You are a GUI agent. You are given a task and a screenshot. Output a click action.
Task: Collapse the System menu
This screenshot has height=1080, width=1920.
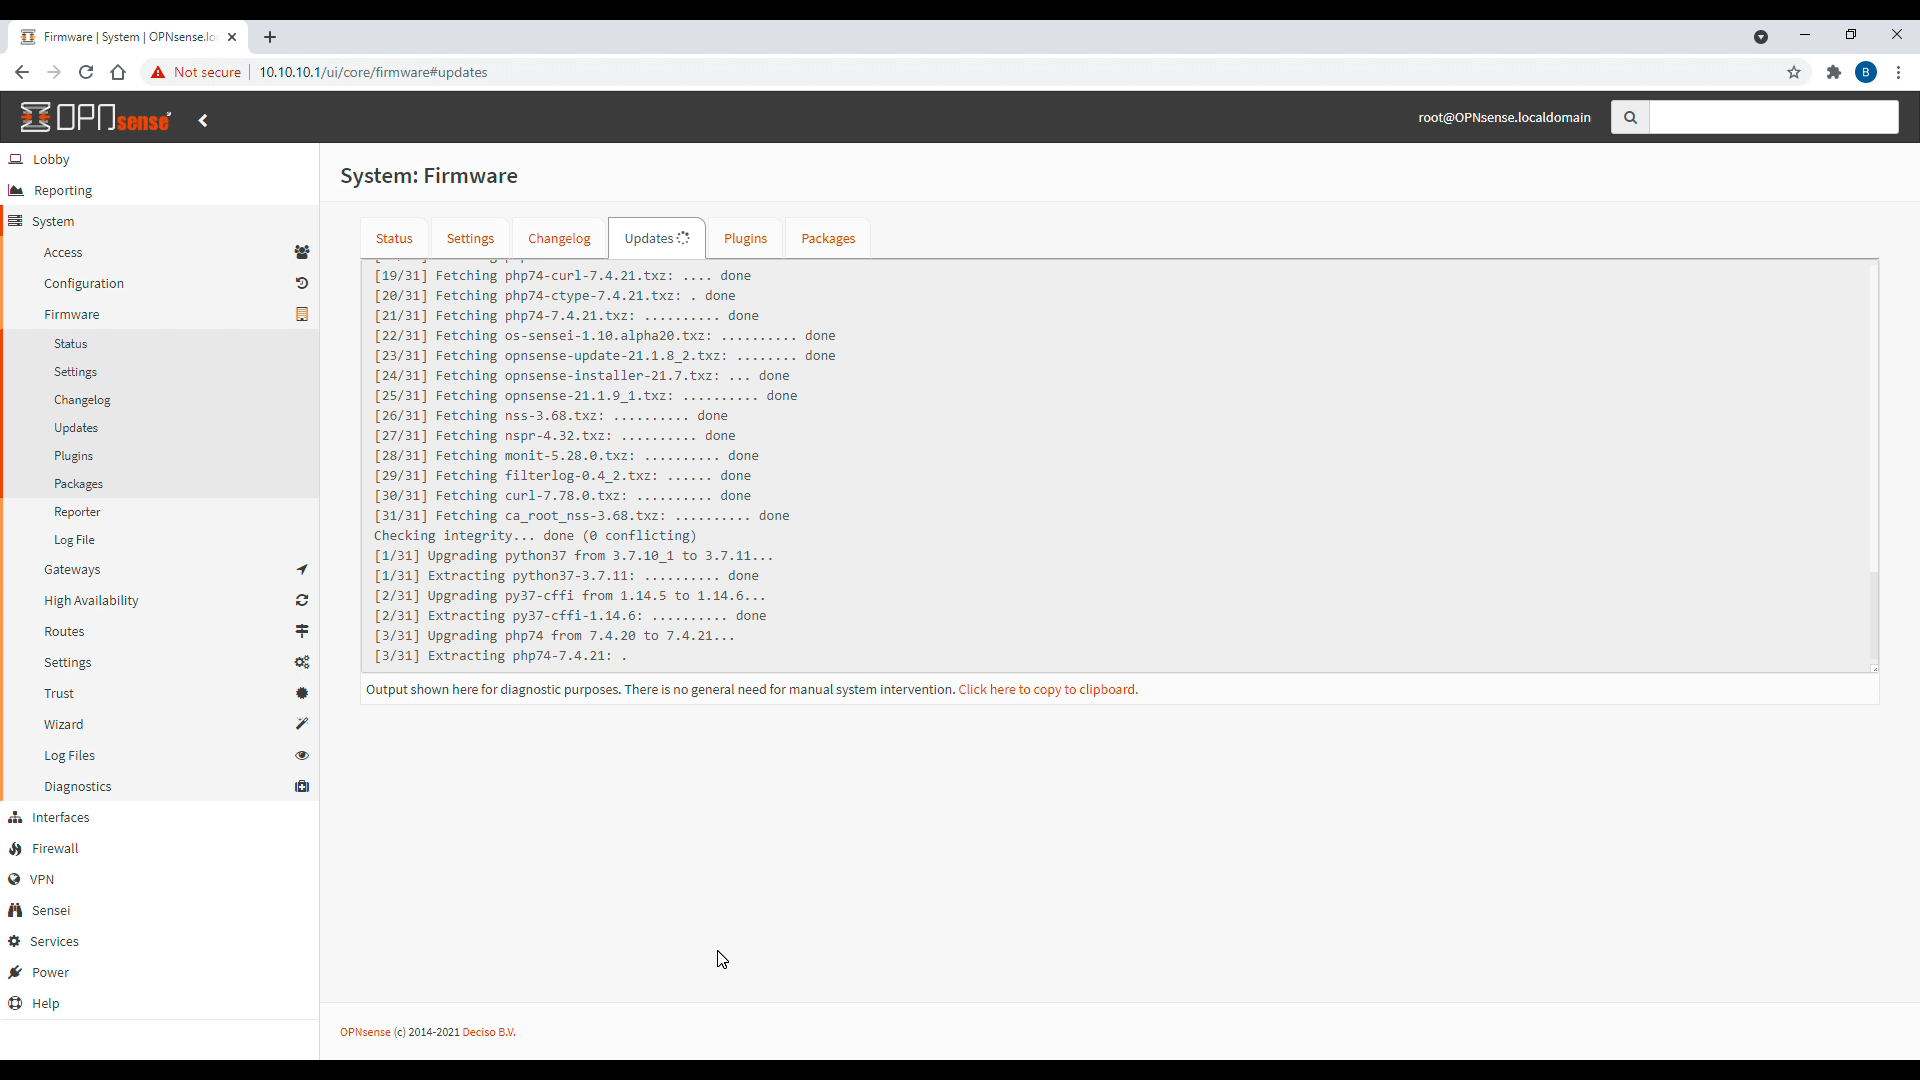[x=160, y=222]
